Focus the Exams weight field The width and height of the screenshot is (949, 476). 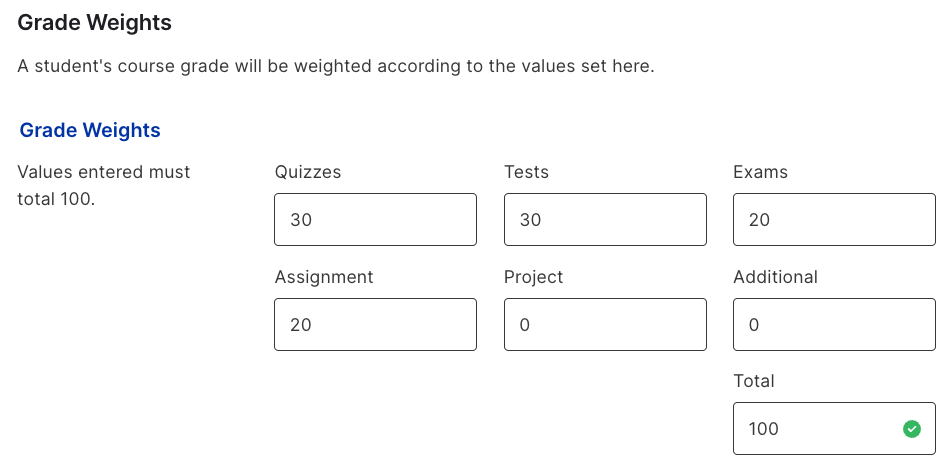834,219
